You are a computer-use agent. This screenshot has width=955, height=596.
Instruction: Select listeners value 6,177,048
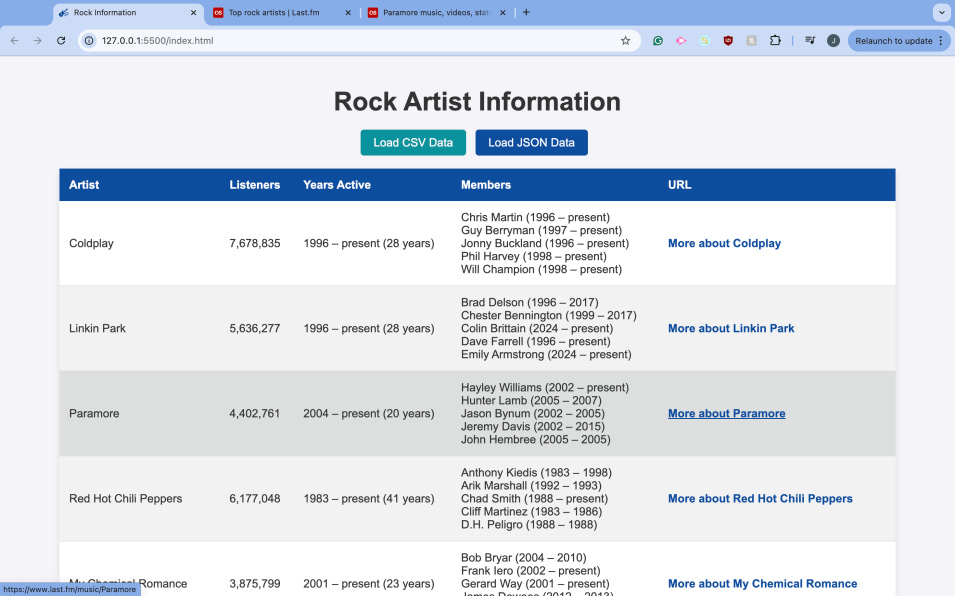[255, 499]
